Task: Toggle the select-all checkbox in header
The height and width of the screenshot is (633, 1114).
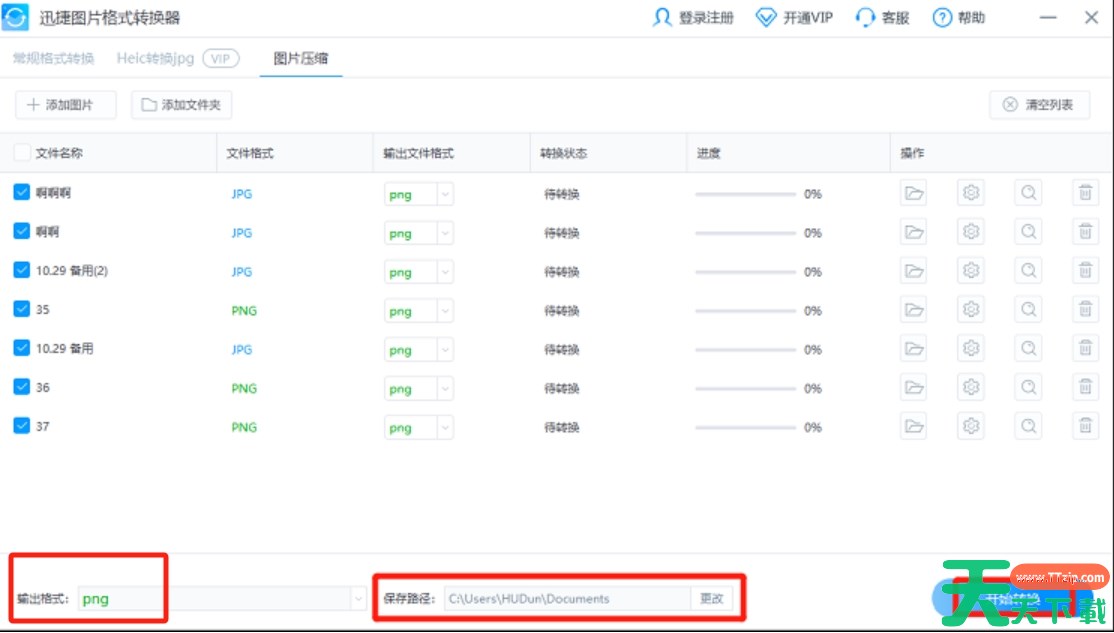Action: (22, 152)
